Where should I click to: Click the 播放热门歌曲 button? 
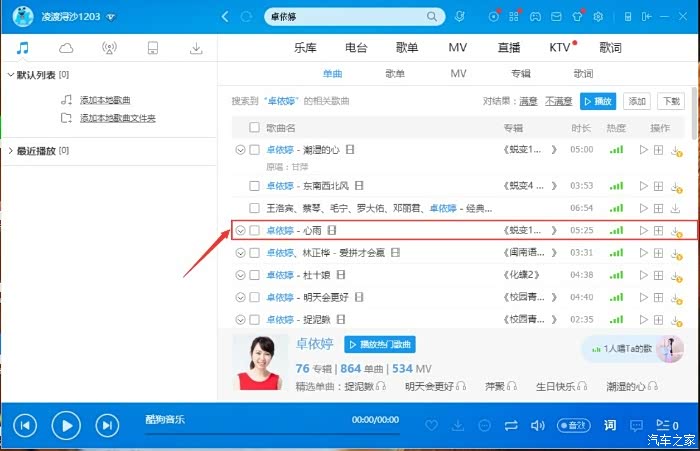coord(379,344)
